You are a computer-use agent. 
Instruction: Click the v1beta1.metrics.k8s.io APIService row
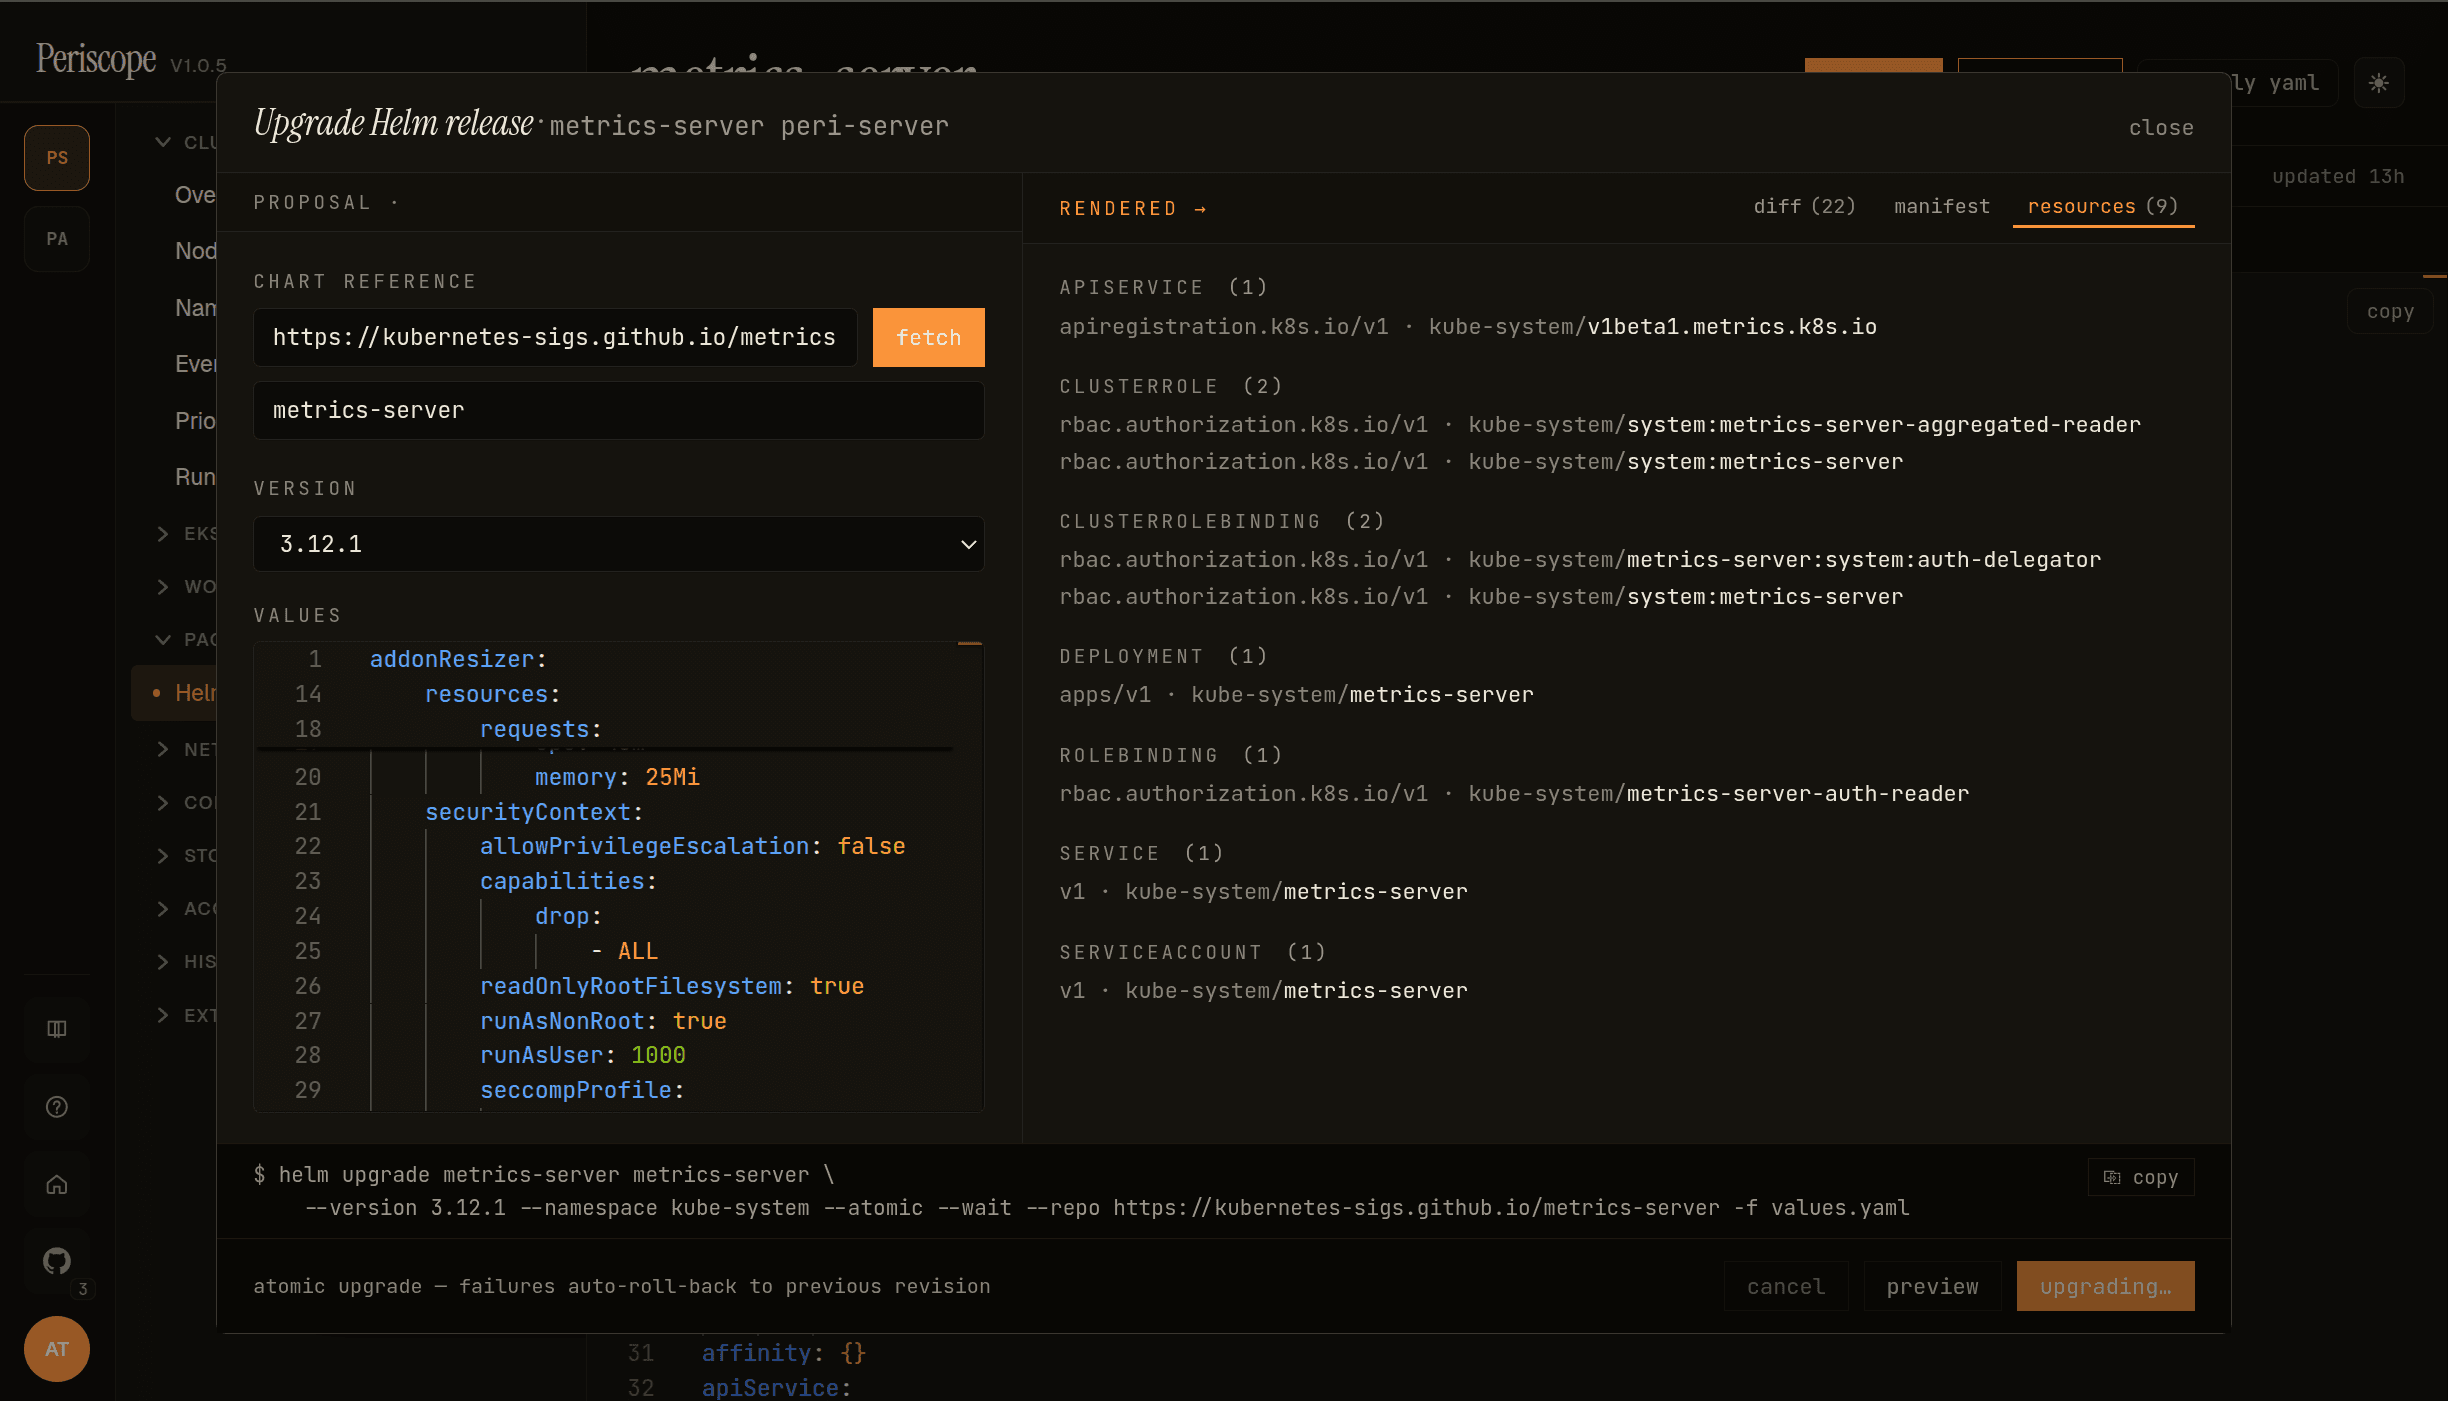pos(1468,327)
